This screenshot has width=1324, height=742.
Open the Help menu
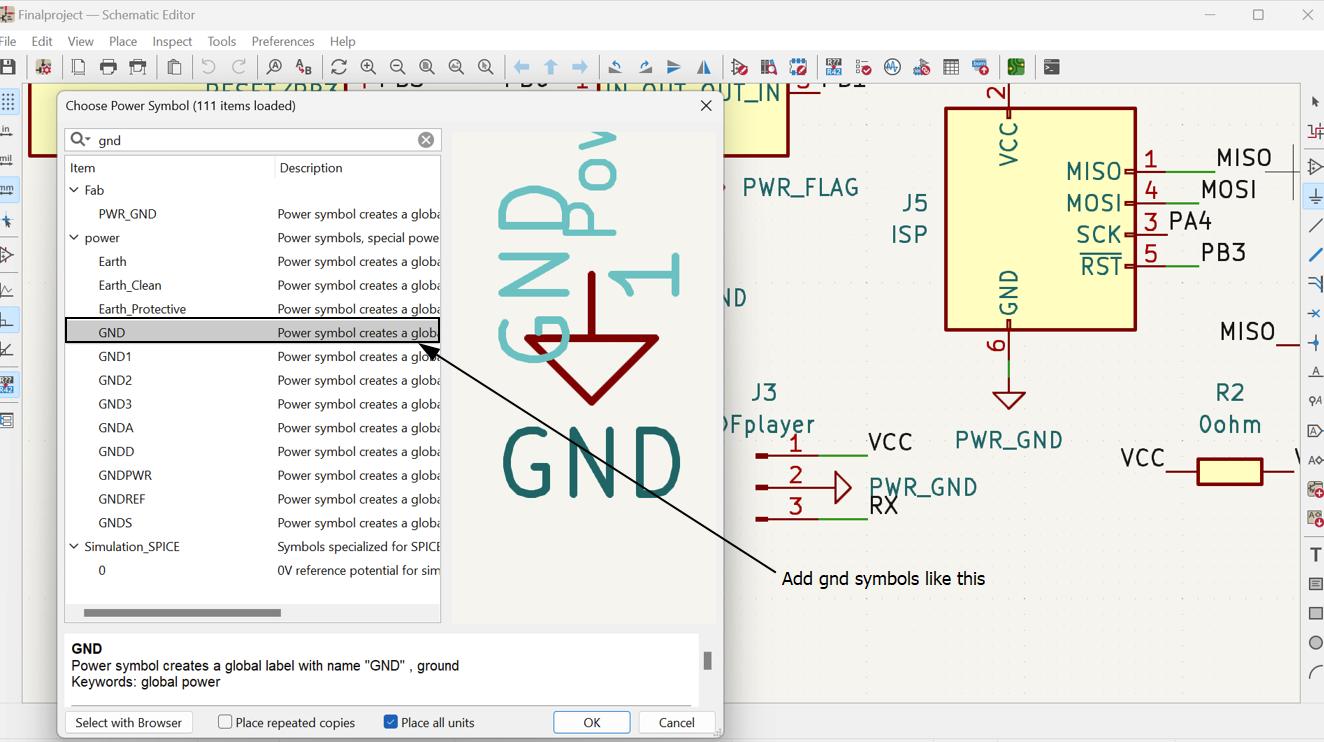coord(342,41)
